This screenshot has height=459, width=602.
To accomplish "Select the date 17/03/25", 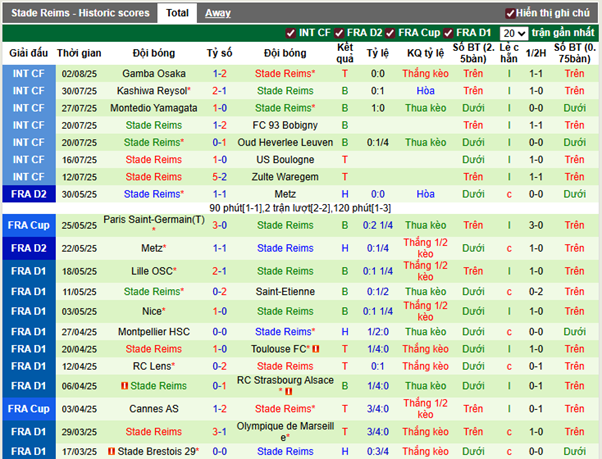I will [79, 452].
